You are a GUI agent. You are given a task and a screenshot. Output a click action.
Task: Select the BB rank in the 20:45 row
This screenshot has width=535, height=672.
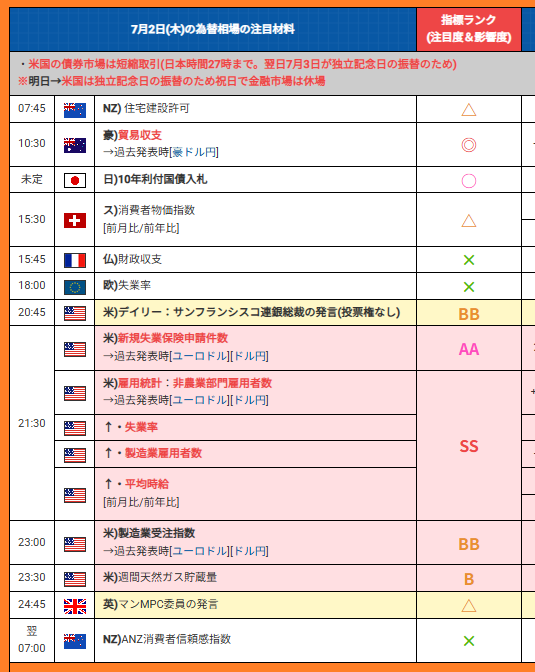click(469, 314)
